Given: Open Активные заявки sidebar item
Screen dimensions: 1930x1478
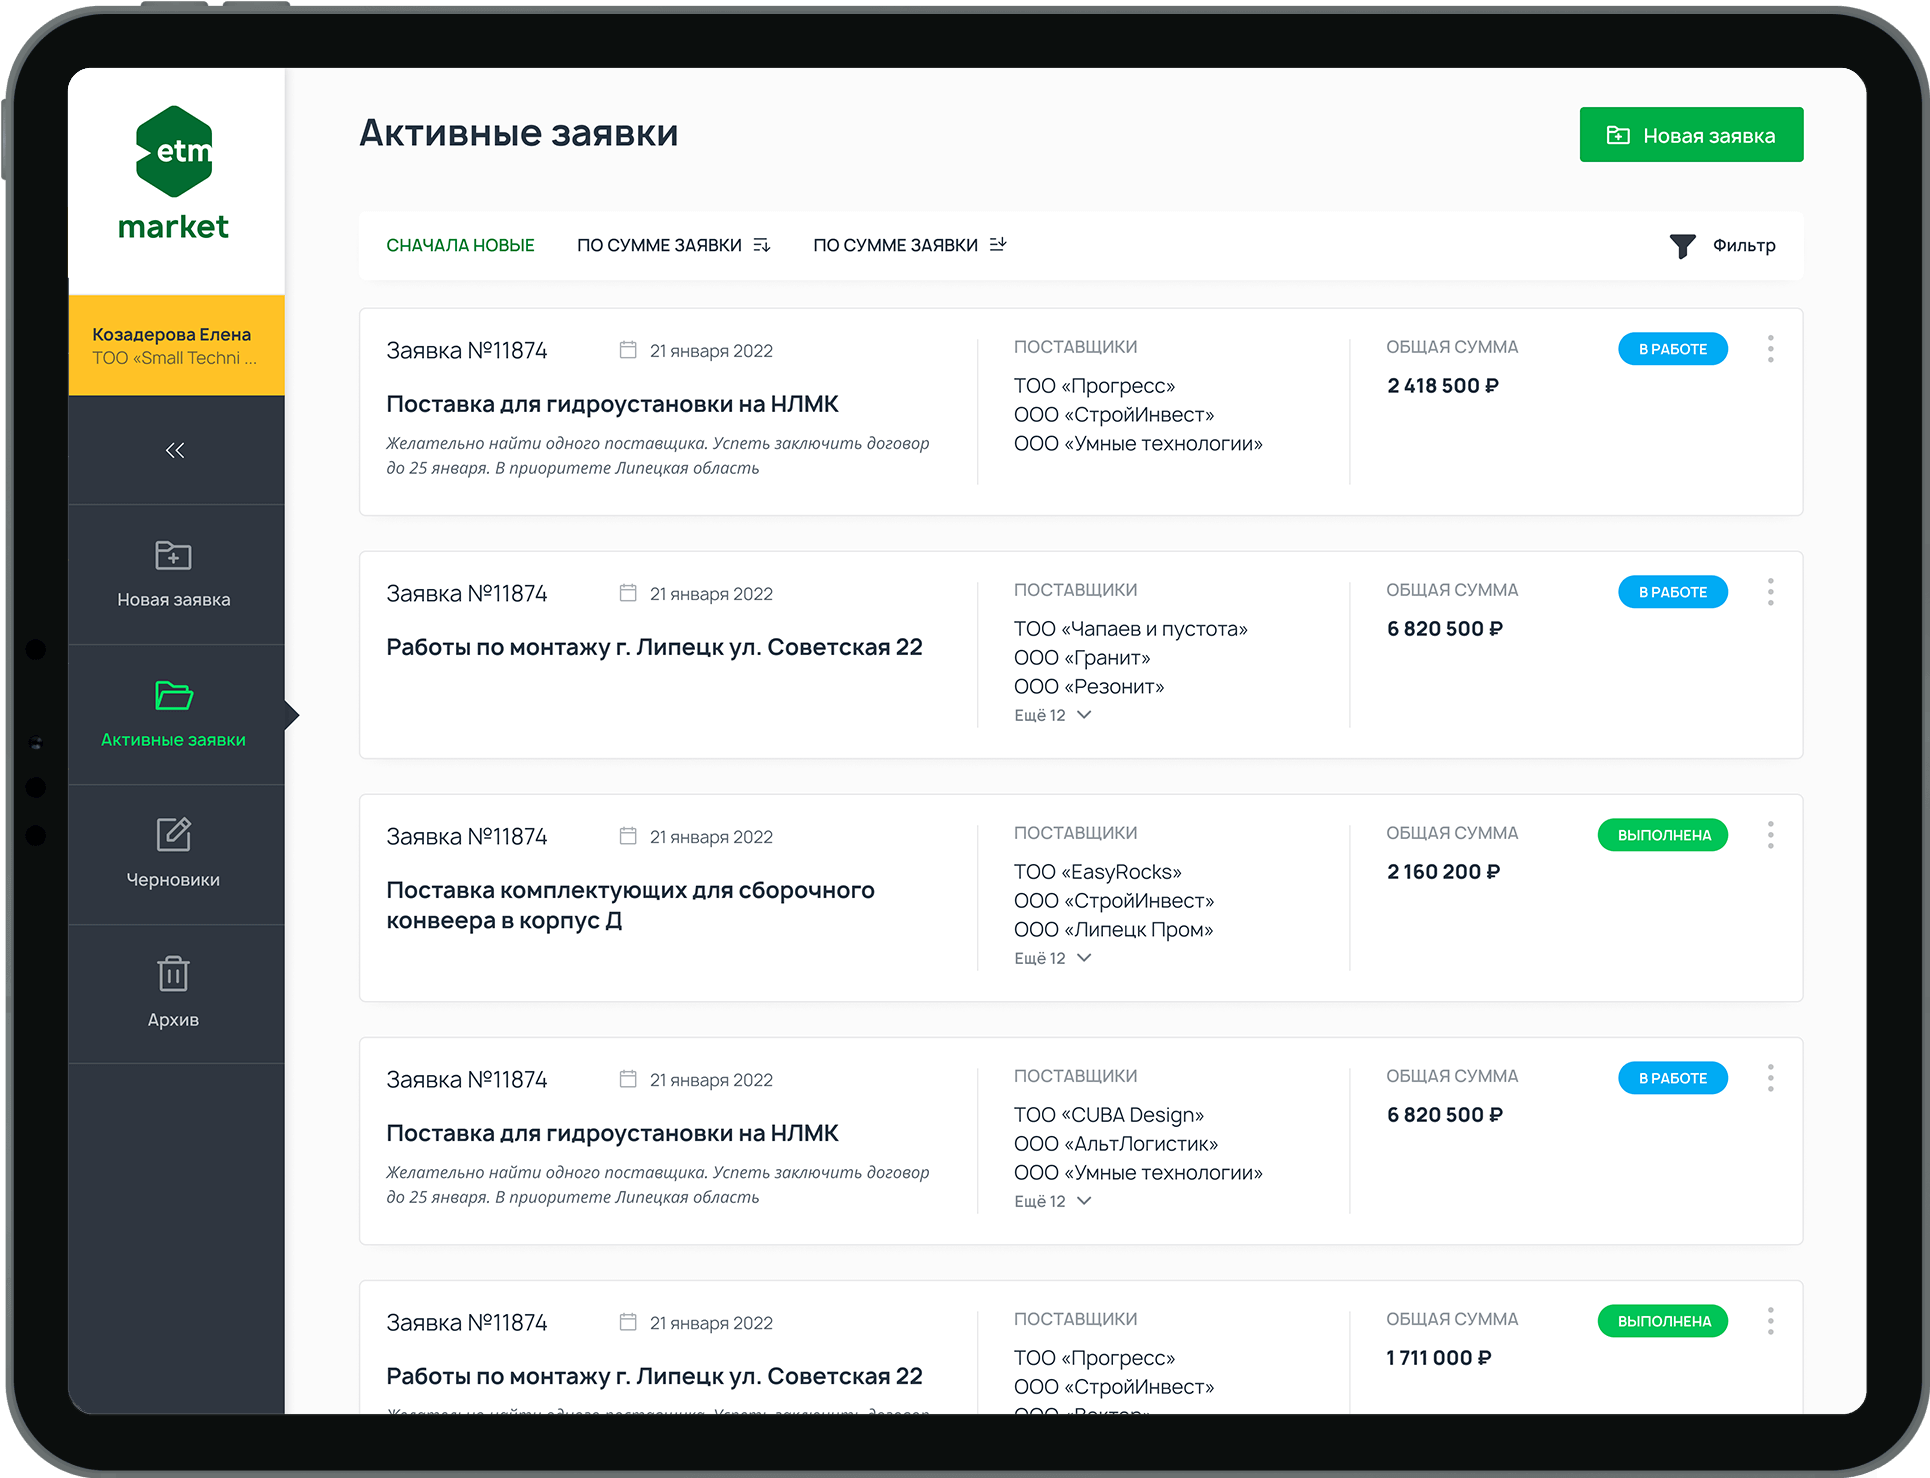Looking at the screenshot, I should [174, 714].
